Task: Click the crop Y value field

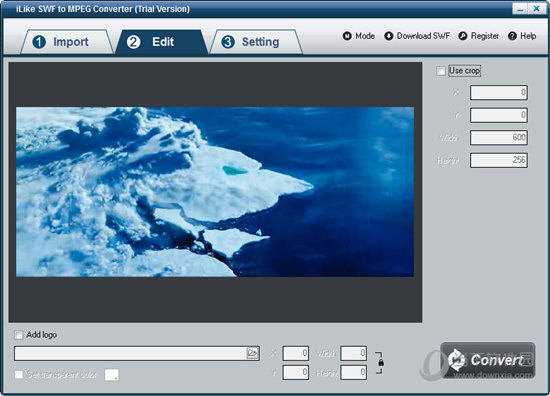Action: click(498, 115)
